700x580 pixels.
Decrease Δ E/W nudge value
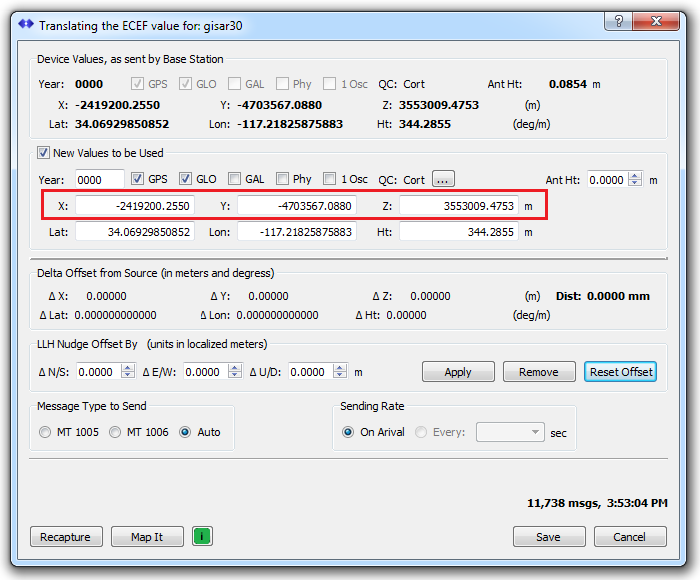click(235, 375)
